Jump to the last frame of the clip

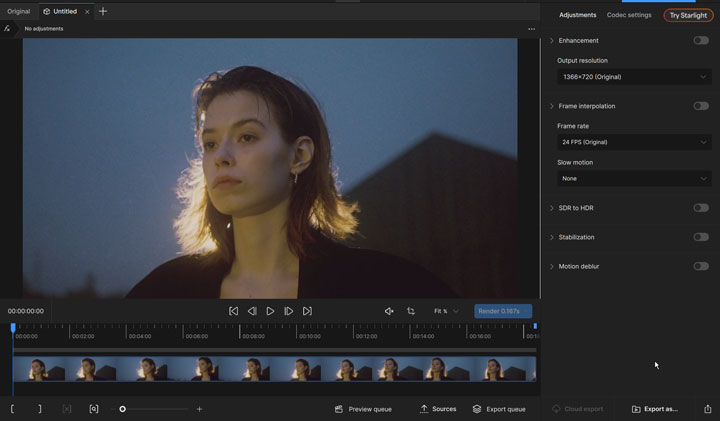pos(307,311)
